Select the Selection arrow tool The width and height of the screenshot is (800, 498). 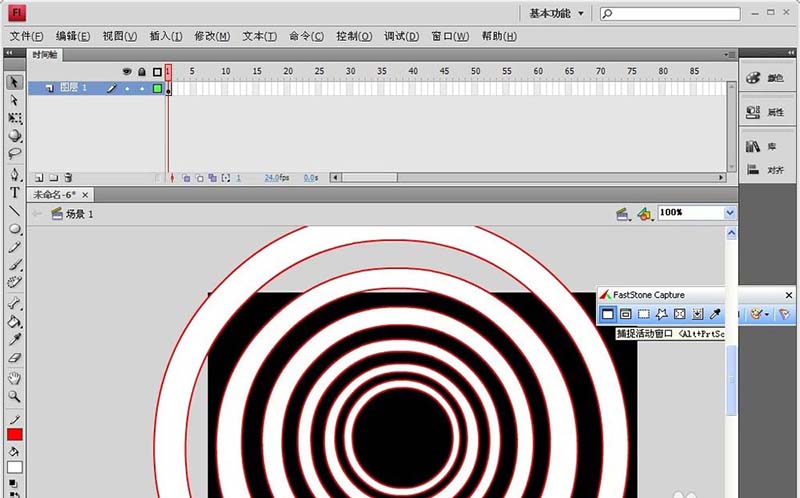tap(14, 82)
